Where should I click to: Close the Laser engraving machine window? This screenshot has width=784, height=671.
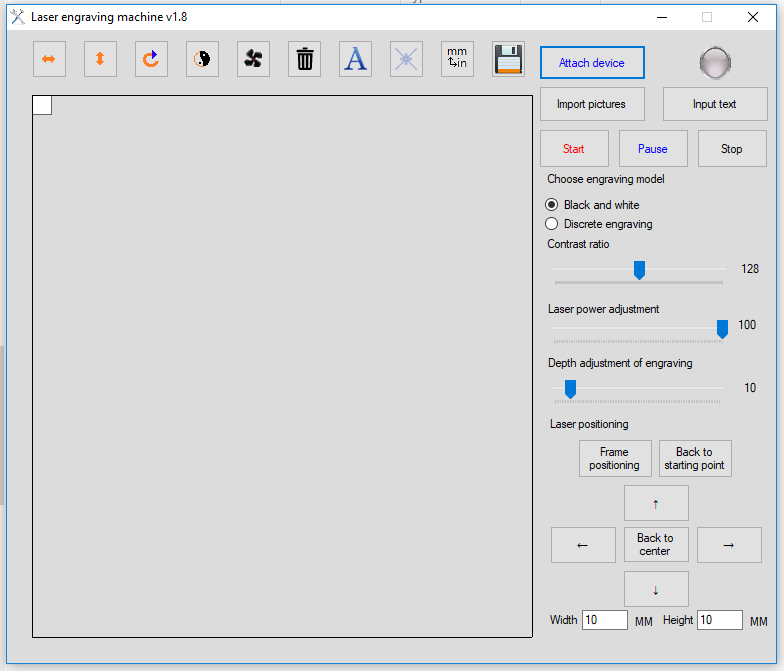tap(753, 17)
